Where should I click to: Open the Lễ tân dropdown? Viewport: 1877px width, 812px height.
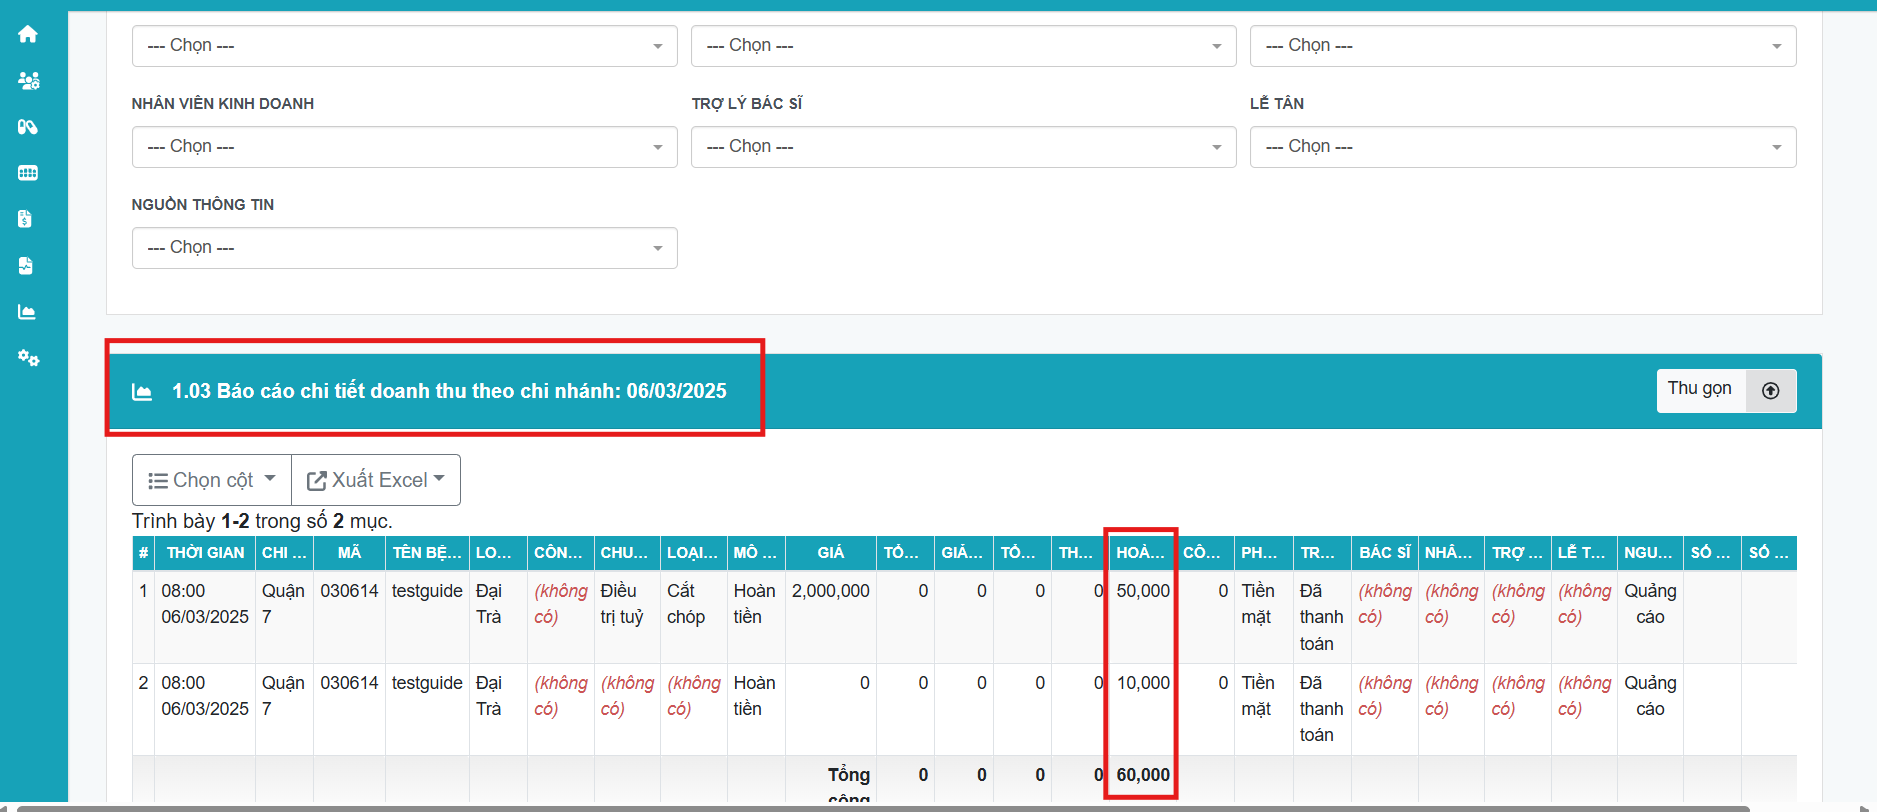coord(1522,147)
